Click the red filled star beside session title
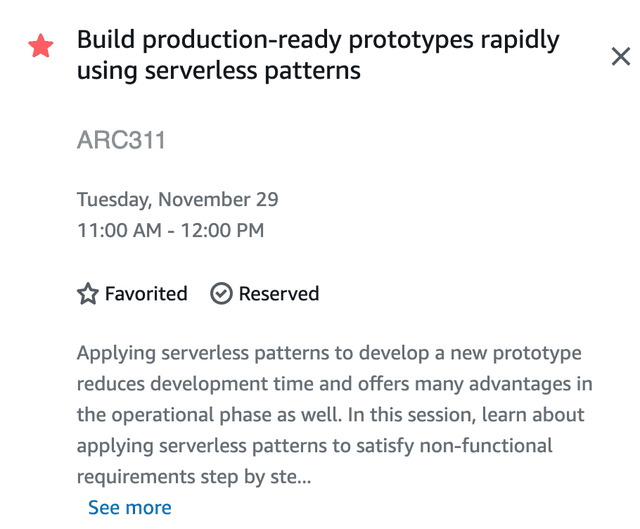The height and width of the screenshot is (529, 640). [x=41, y=46]
